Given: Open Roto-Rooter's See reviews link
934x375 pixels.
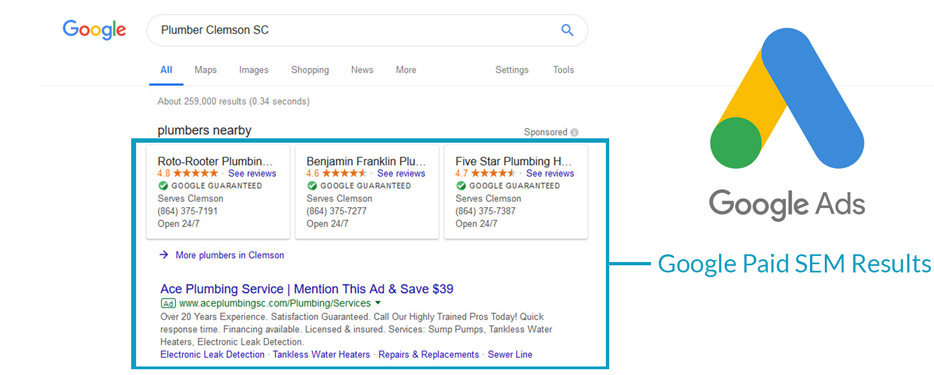Looking at the screenshot, I should [x=253, y=173].
